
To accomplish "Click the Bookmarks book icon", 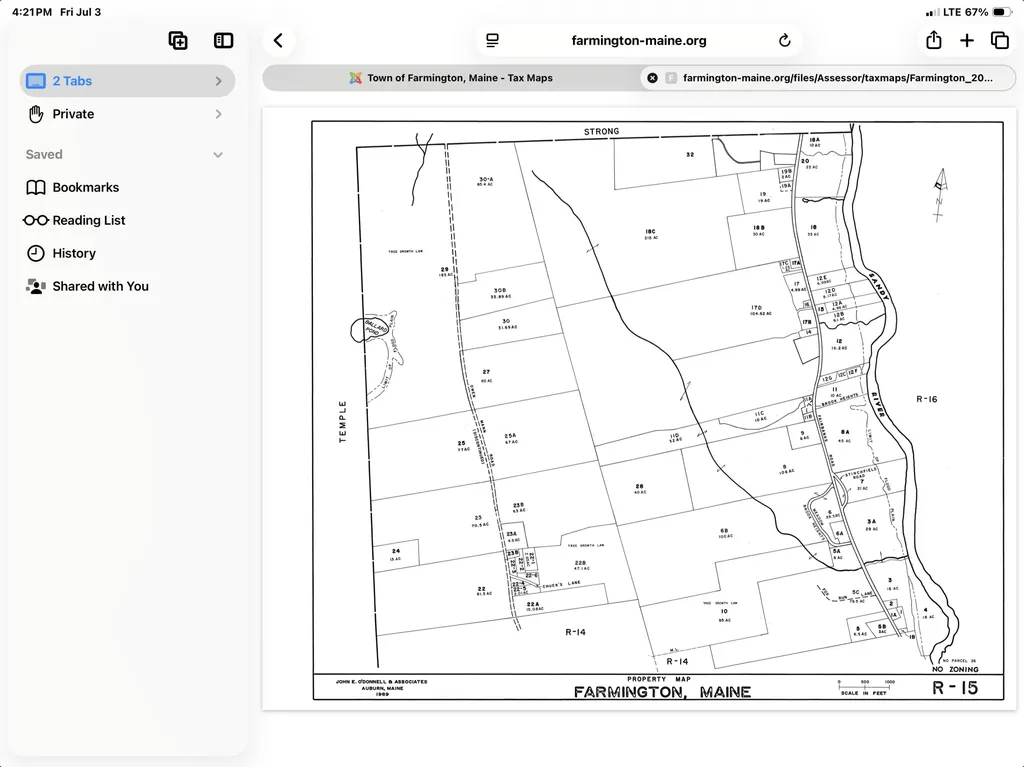I will click(36, 188).
